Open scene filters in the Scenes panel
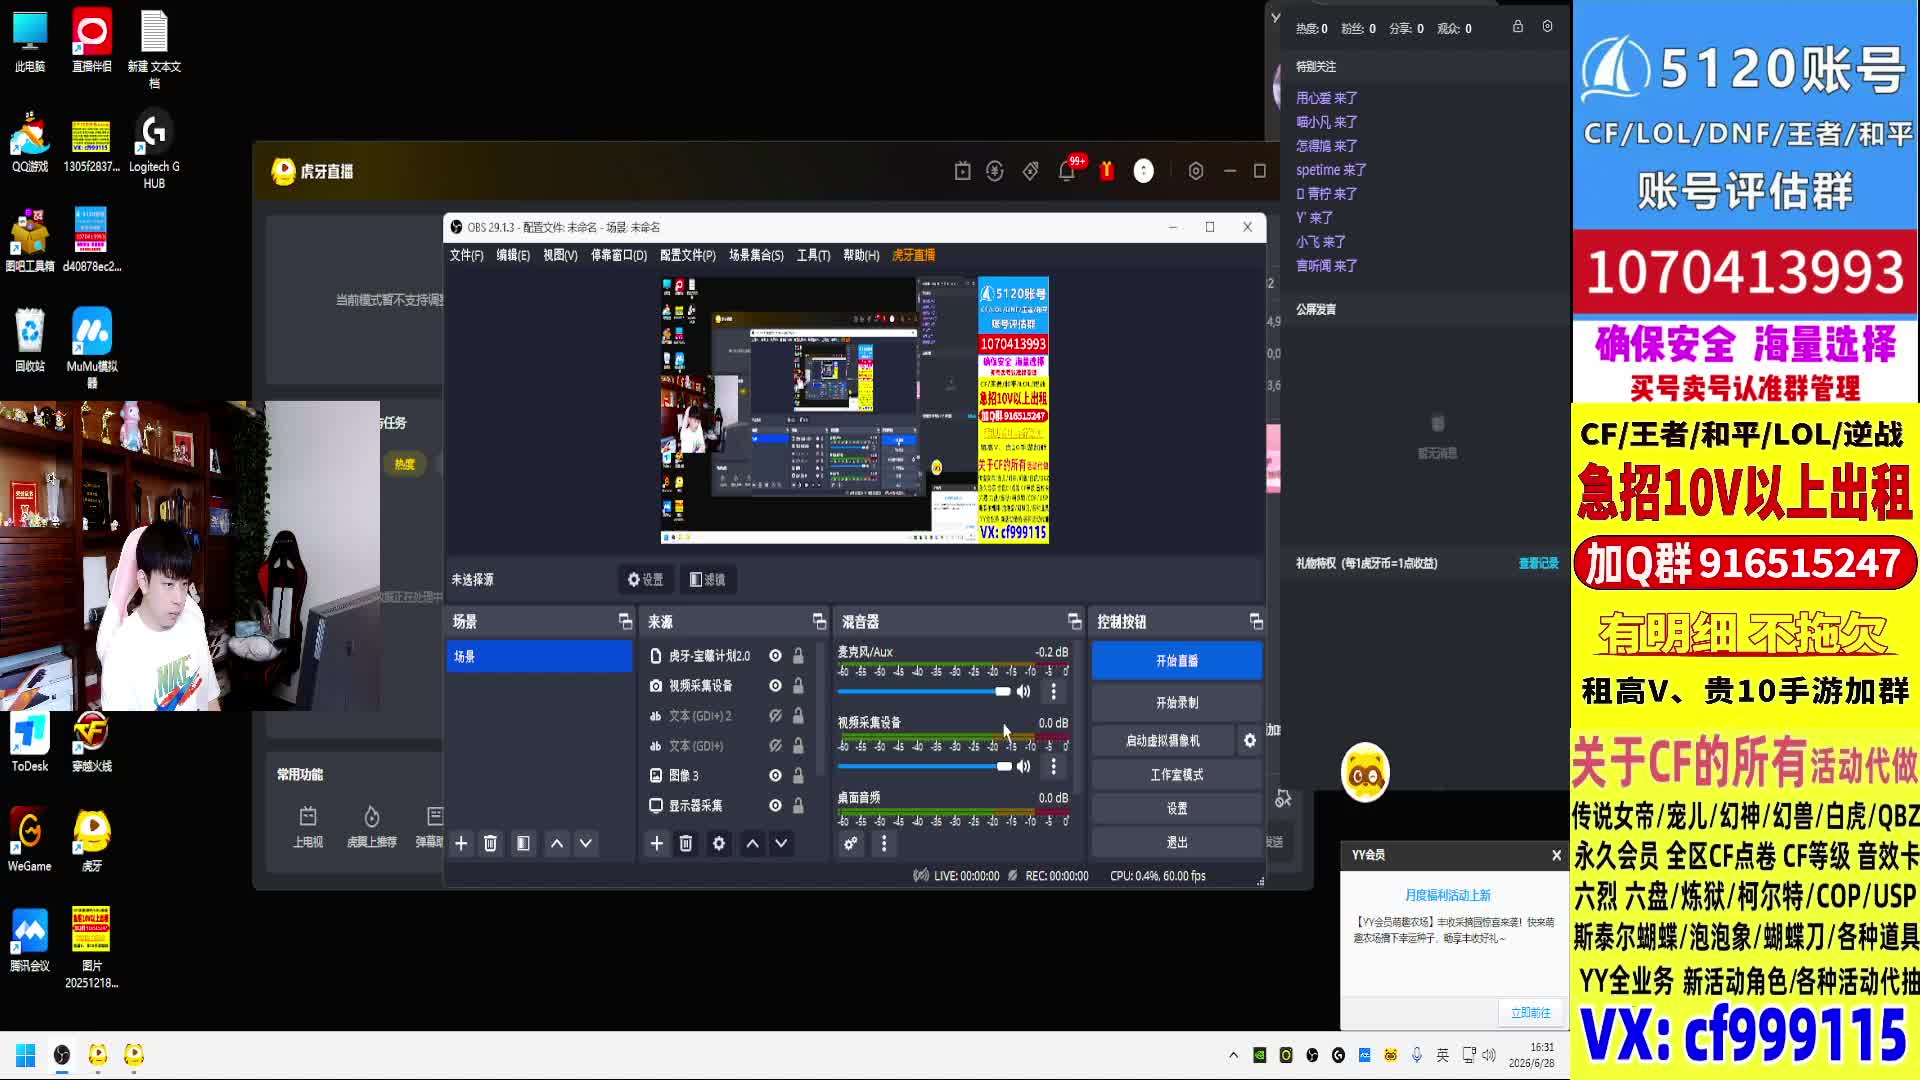Image resolution: width=1920 pixels, height=1080 pixels. point(523,844)
